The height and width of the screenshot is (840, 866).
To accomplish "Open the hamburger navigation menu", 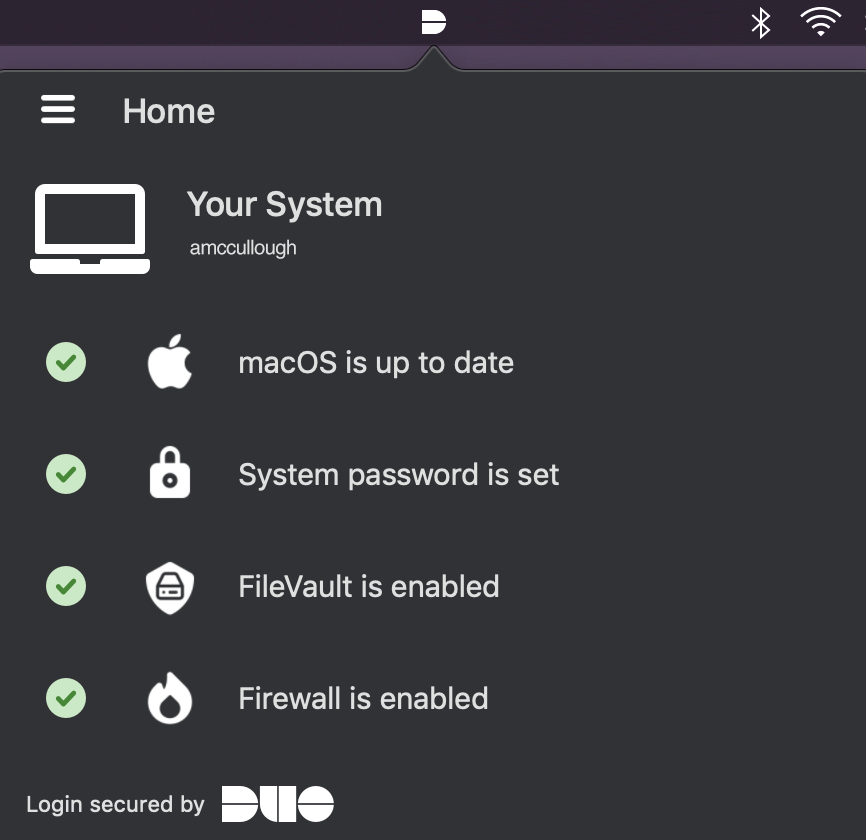I will click(x=57, y=110).
